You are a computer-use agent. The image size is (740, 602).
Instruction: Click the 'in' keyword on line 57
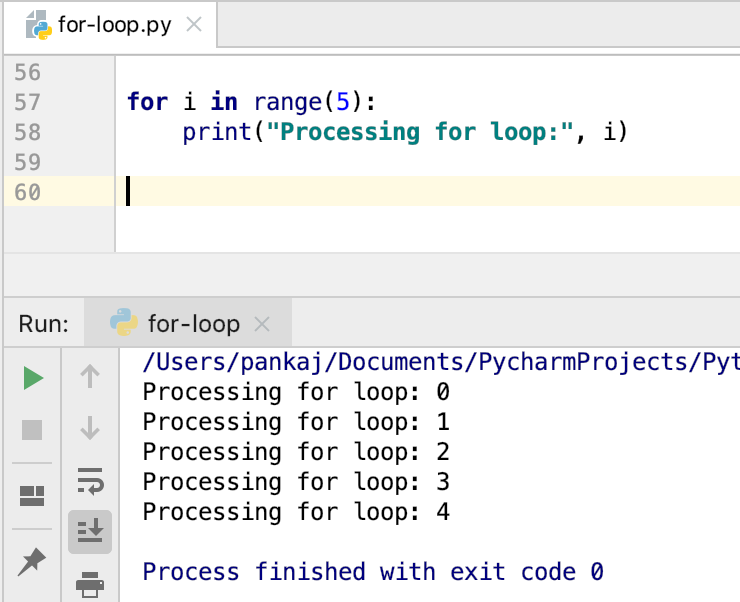(224, 102)
